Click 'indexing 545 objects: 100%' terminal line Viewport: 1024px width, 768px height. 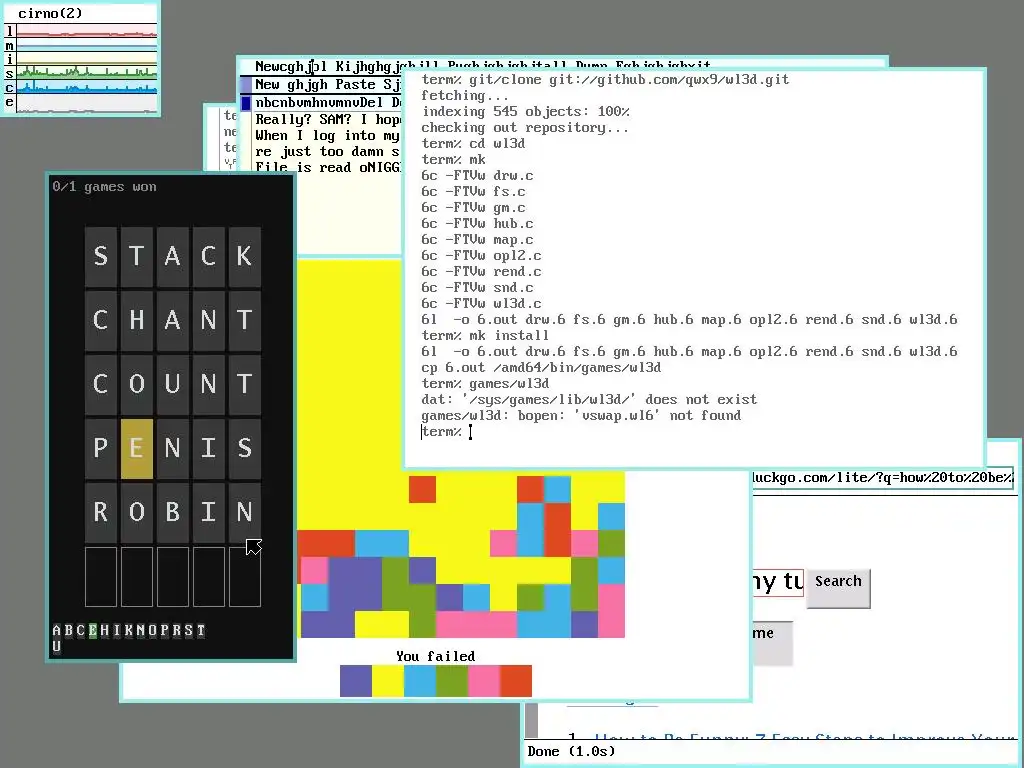(x=525, y=112)
